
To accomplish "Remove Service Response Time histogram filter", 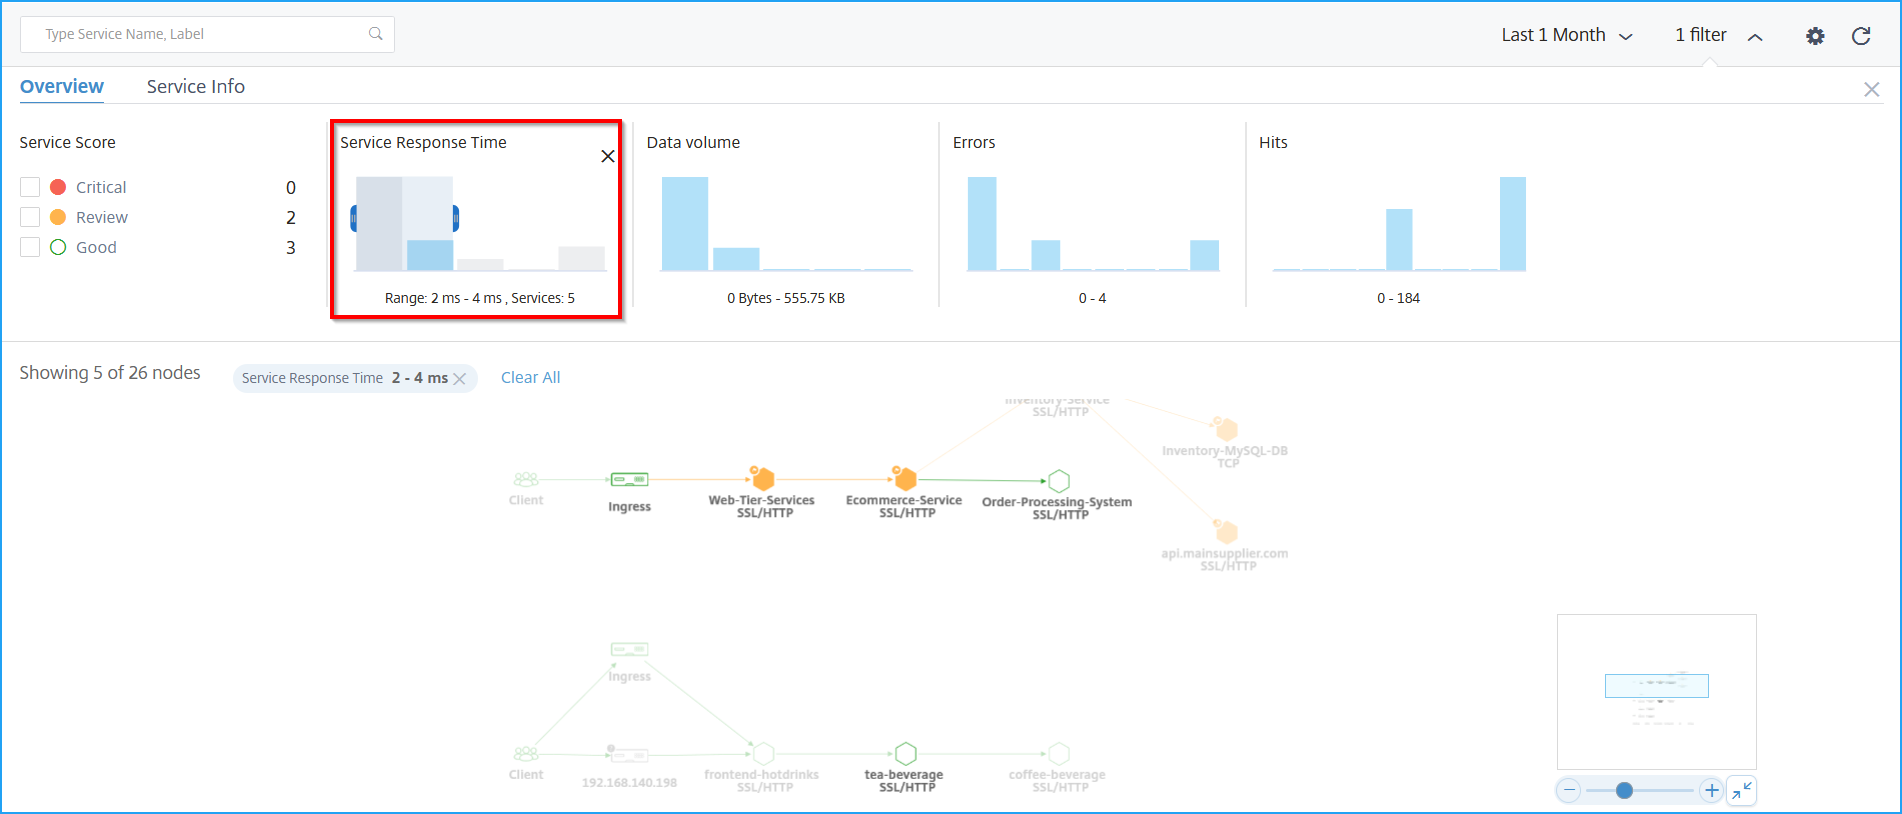I will (607, 156).
